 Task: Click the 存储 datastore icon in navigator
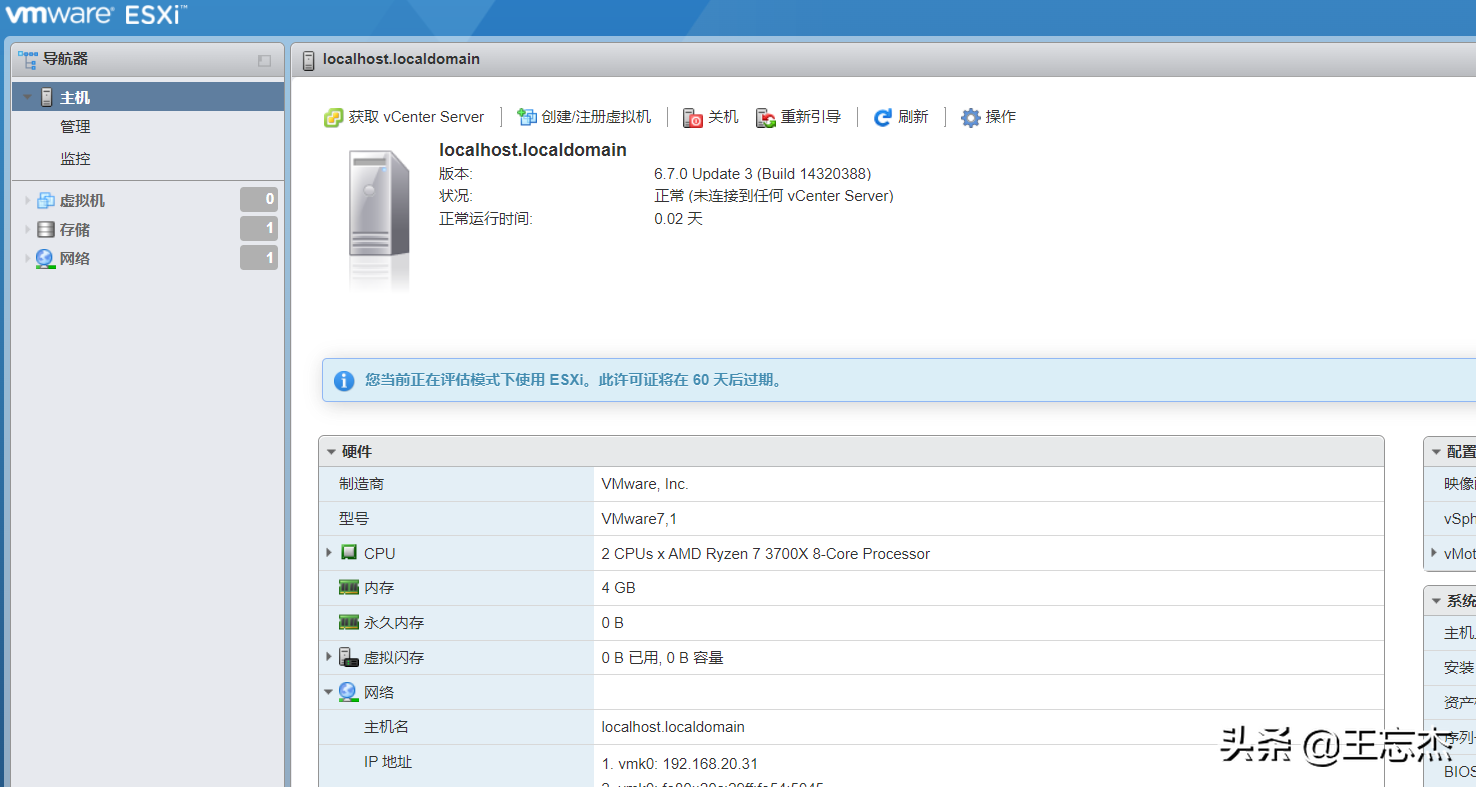point(45,229)
